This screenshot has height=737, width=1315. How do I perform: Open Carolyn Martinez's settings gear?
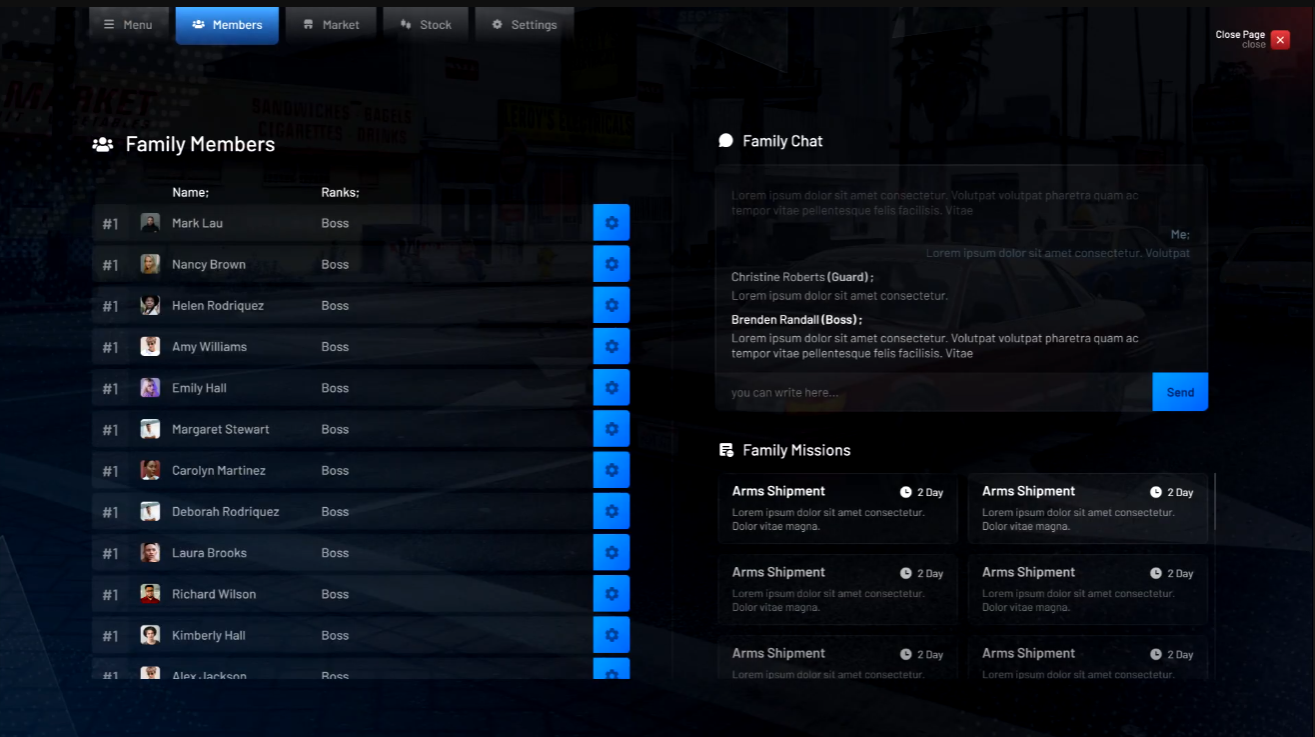pyautogui.click(x=611, y=470)
